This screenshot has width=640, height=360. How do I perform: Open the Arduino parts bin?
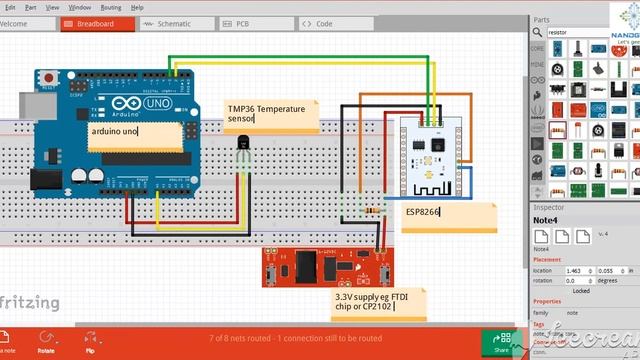coord(537,80)
